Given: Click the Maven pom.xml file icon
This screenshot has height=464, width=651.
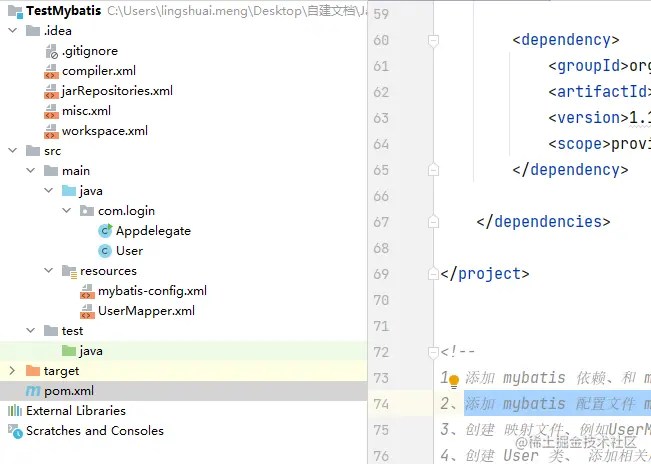Looking at the screenshot, I should [33, 391].
